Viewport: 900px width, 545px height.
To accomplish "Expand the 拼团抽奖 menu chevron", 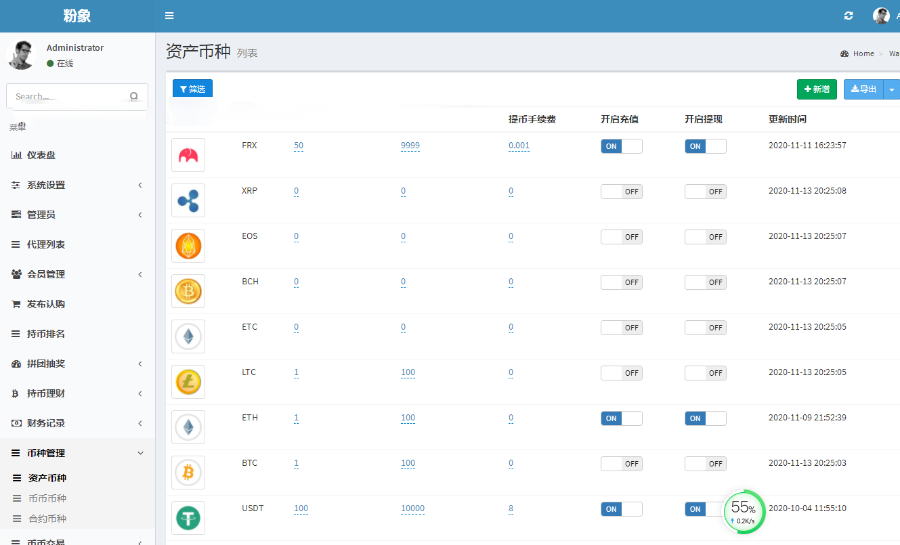I will (140, 364).
